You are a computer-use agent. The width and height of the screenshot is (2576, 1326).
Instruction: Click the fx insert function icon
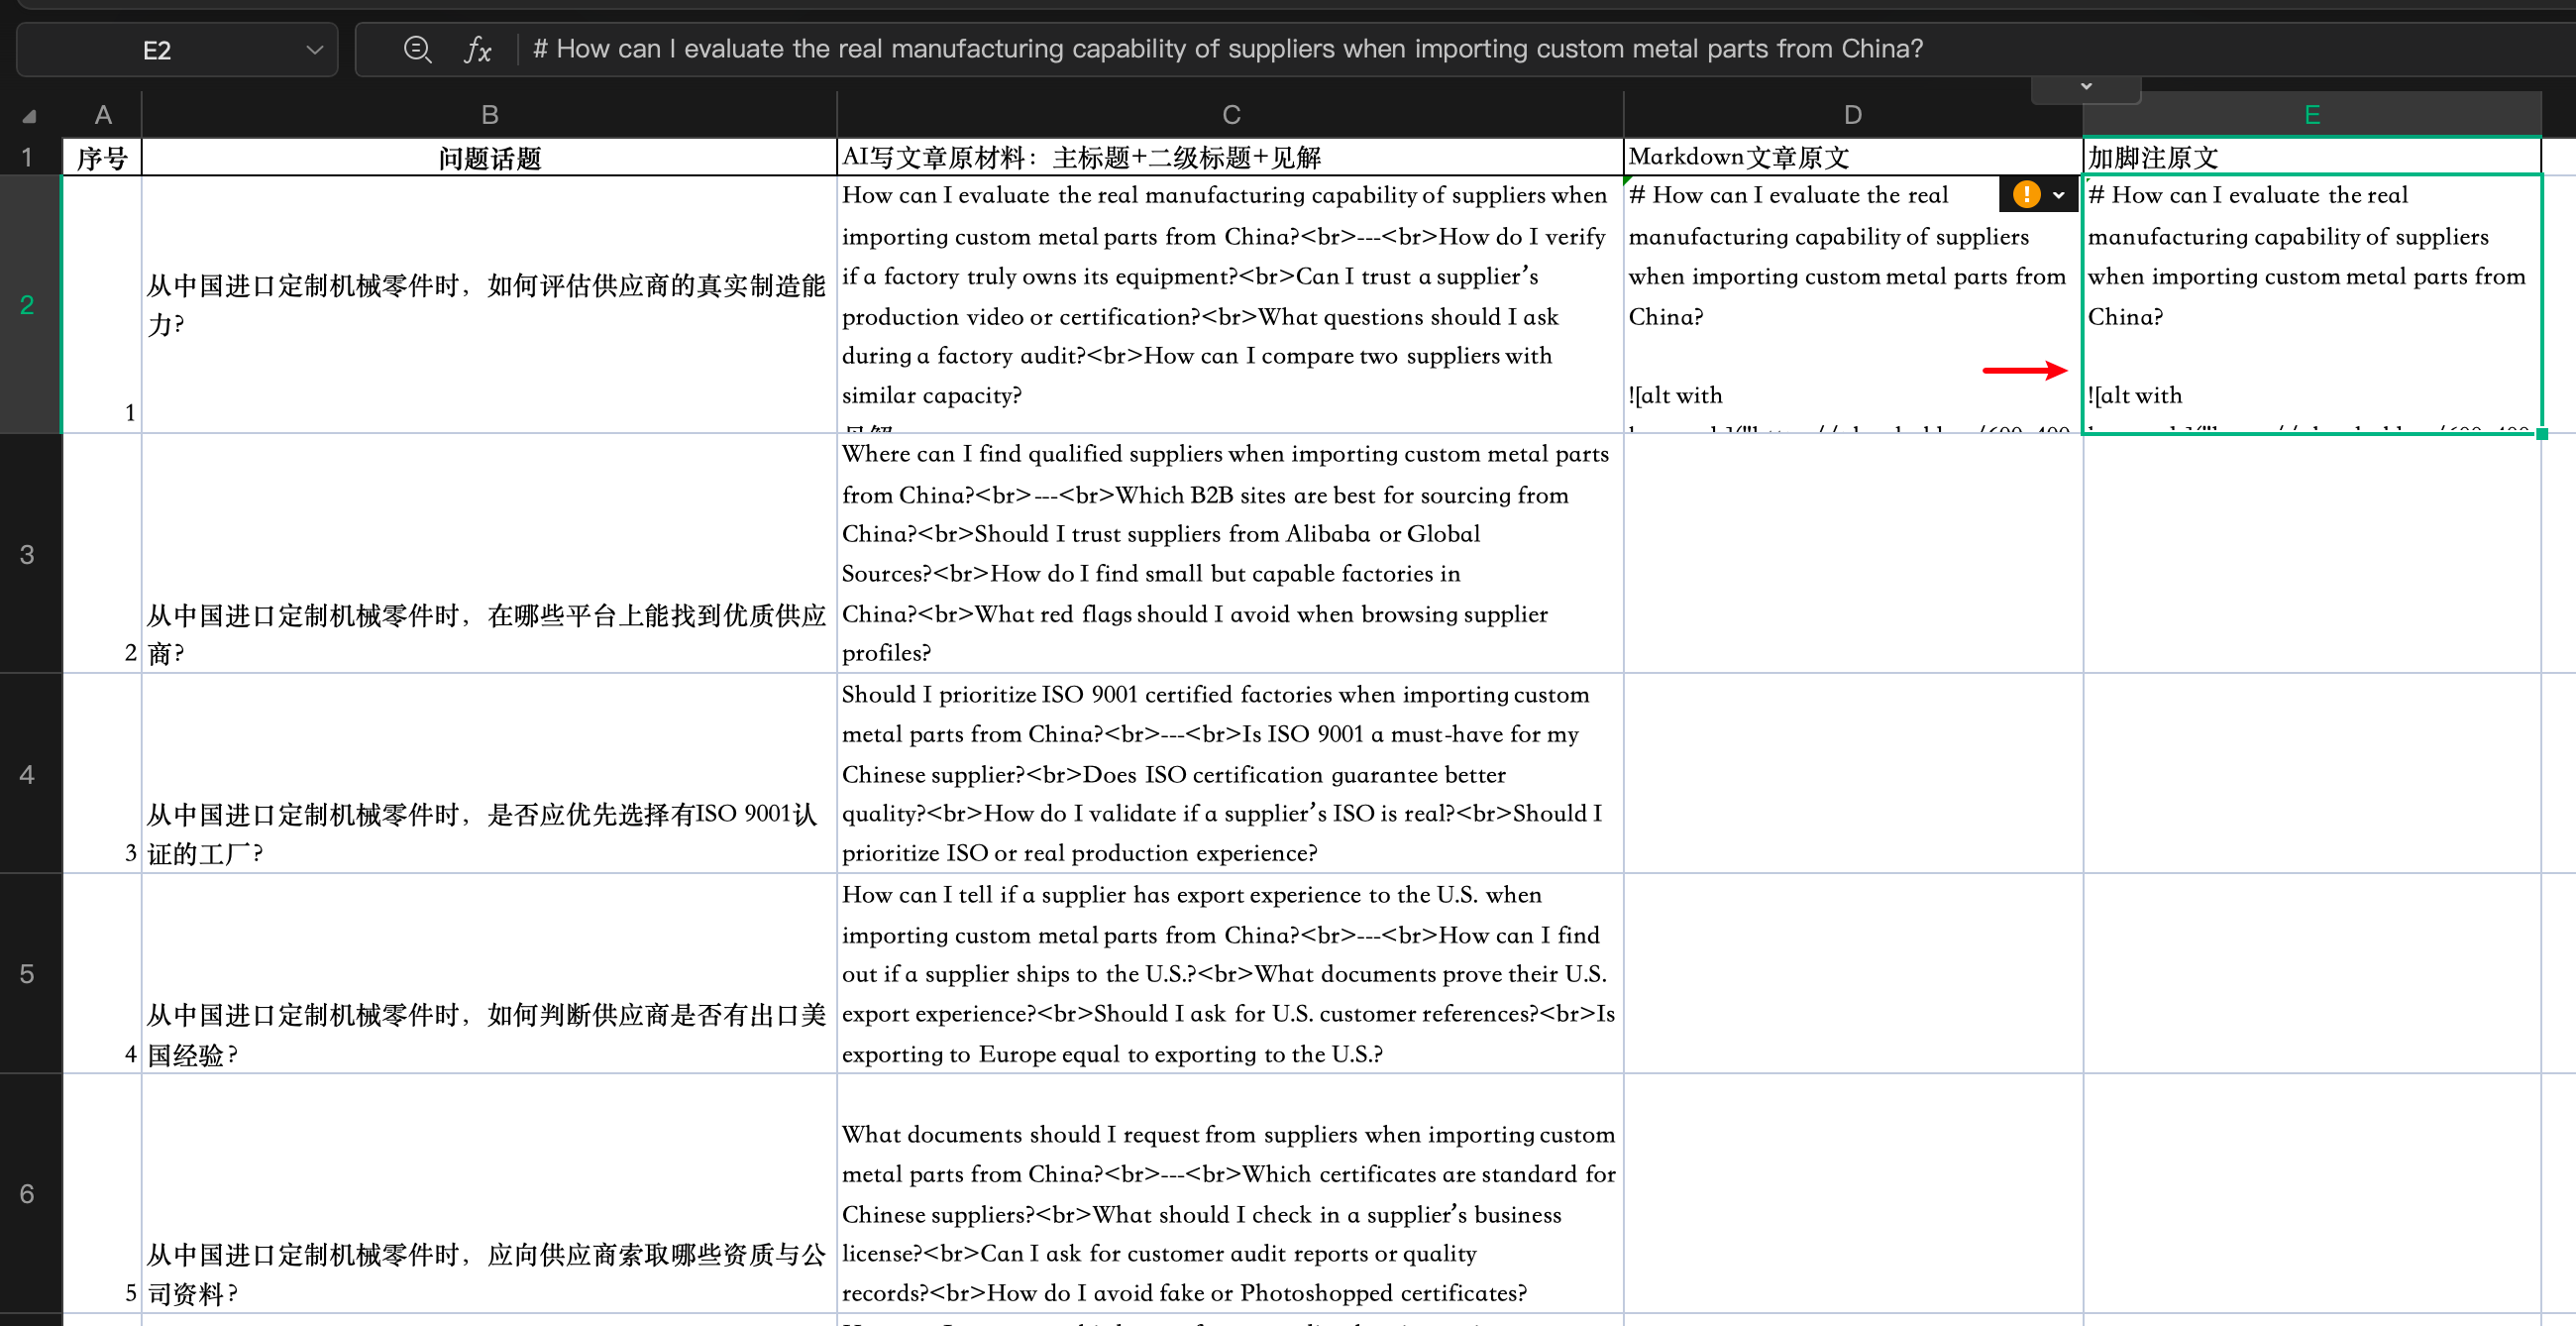[478, 49]
